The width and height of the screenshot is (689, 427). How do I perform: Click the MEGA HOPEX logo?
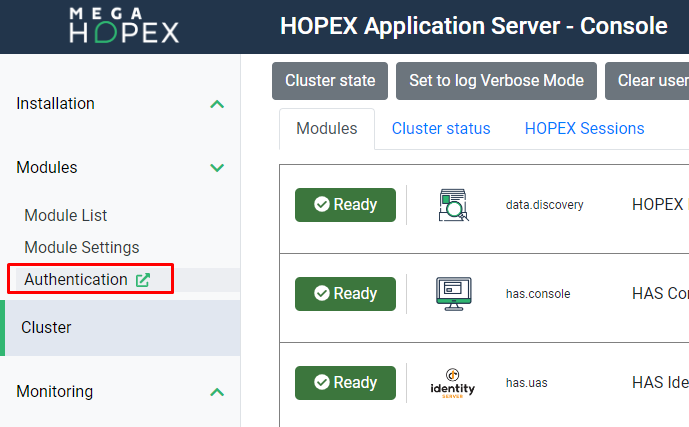124,26
